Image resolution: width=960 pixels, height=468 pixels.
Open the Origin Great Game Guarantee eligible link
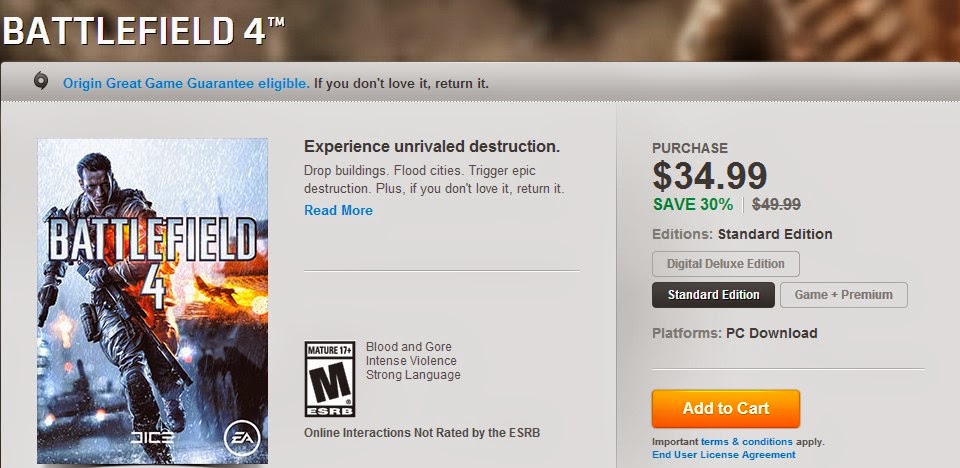click(185, 83)
